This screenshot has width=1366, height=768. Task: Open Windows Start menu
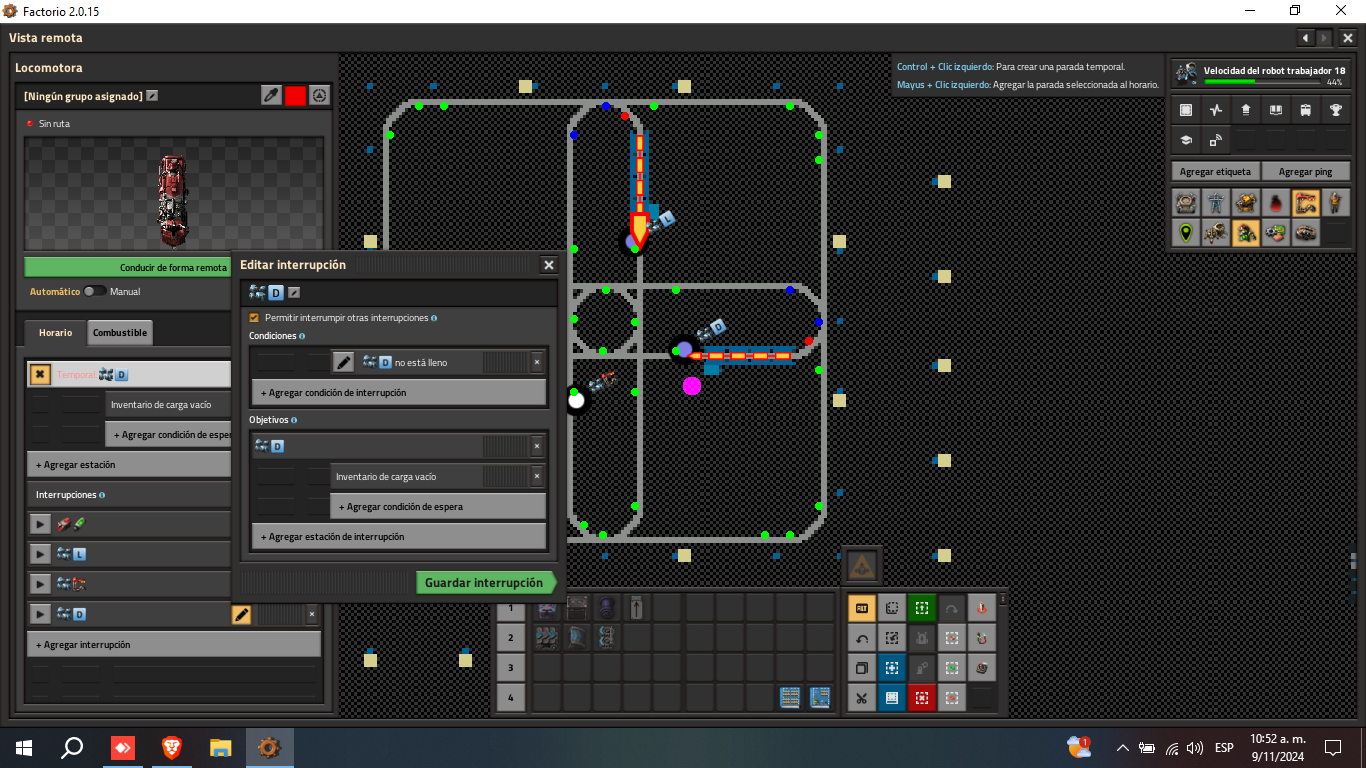click(x=24, y=748)
